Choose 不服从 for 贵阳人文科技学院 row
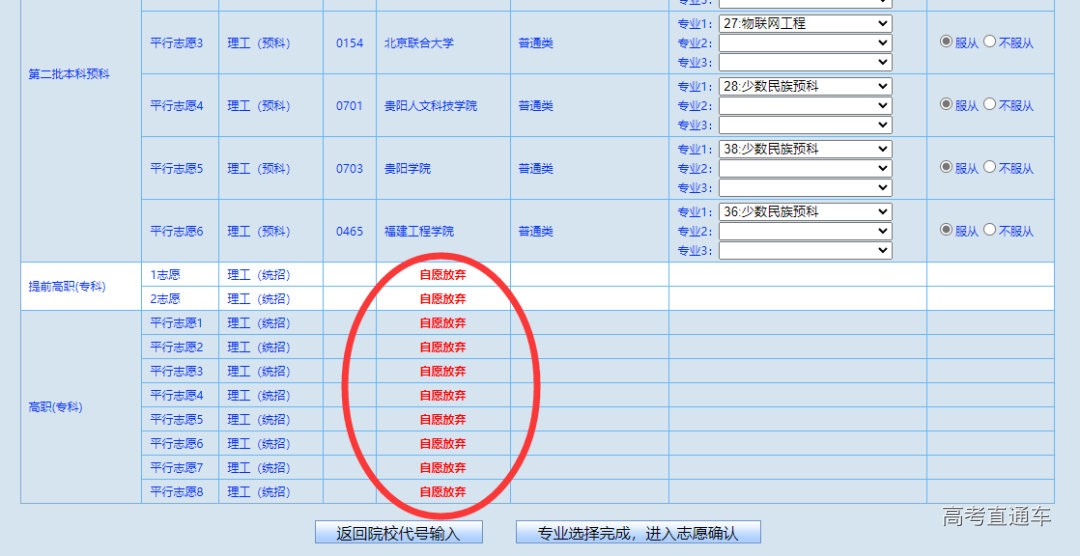The height and width of the screenshot is (556, 1080). point(990,104)
